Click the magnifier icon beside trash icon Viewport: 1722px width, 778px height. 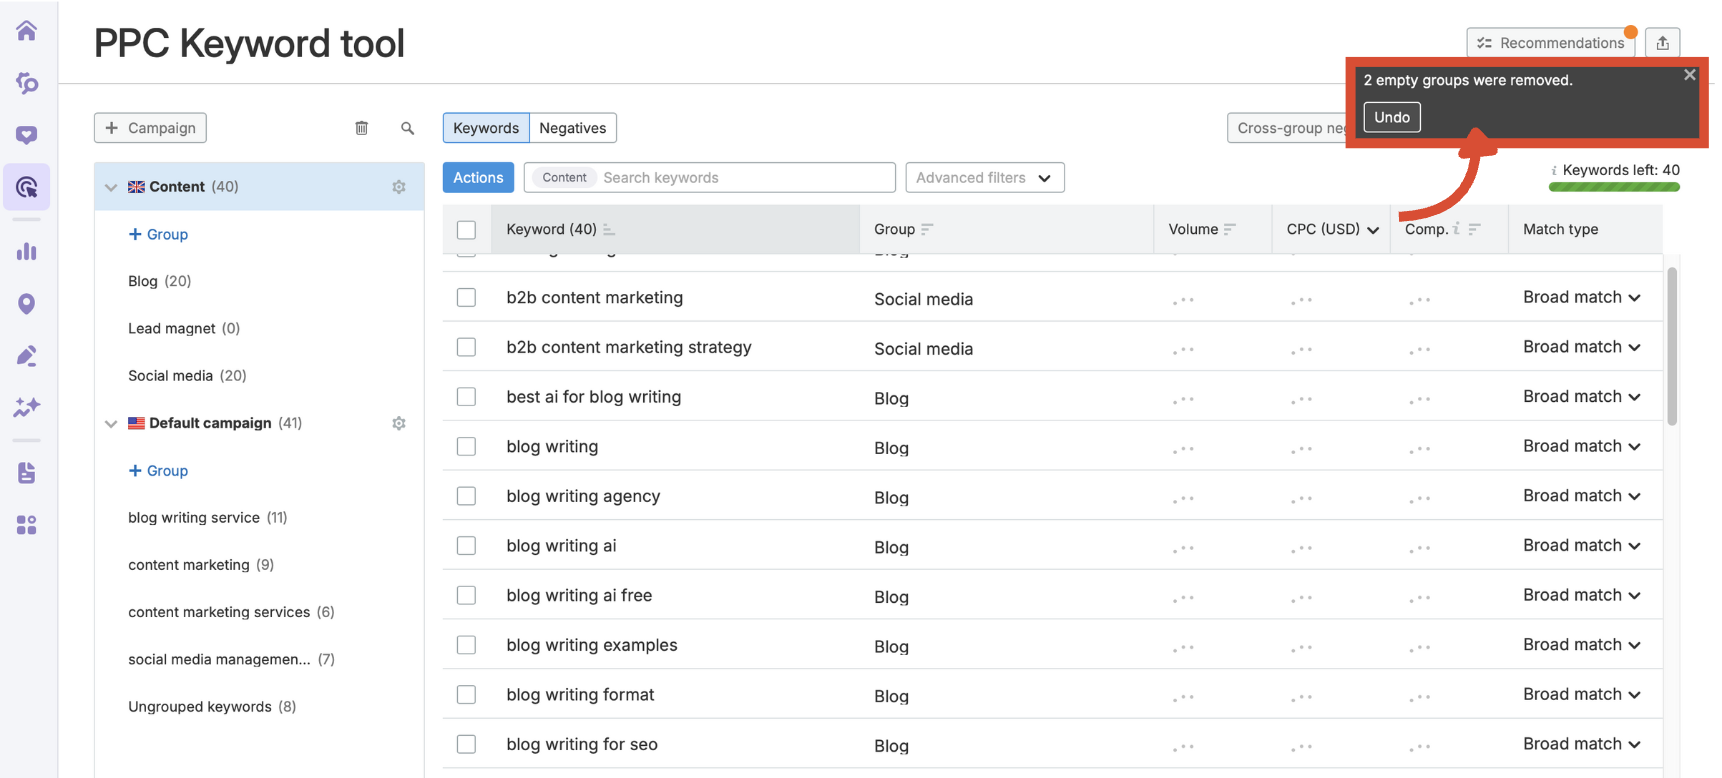click(x=407, y=128)
